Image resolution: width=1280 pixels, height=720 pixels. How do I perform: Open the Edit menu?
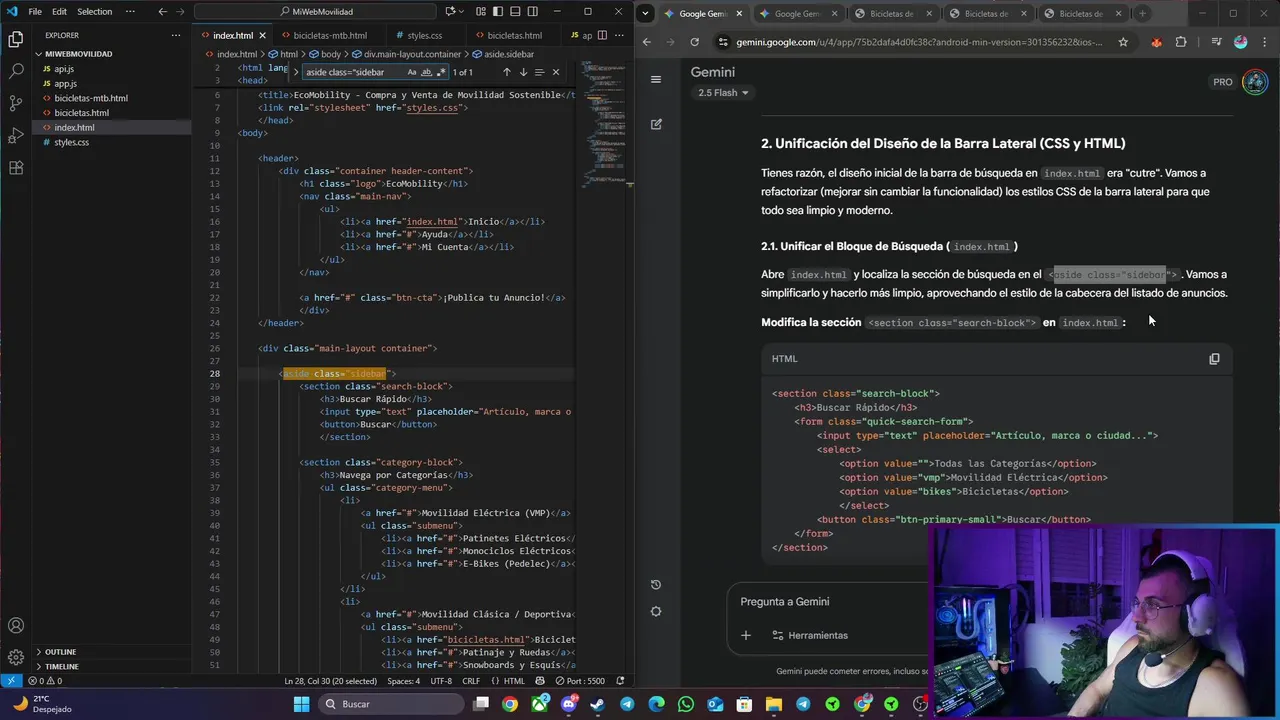click(x=59, y=12)
